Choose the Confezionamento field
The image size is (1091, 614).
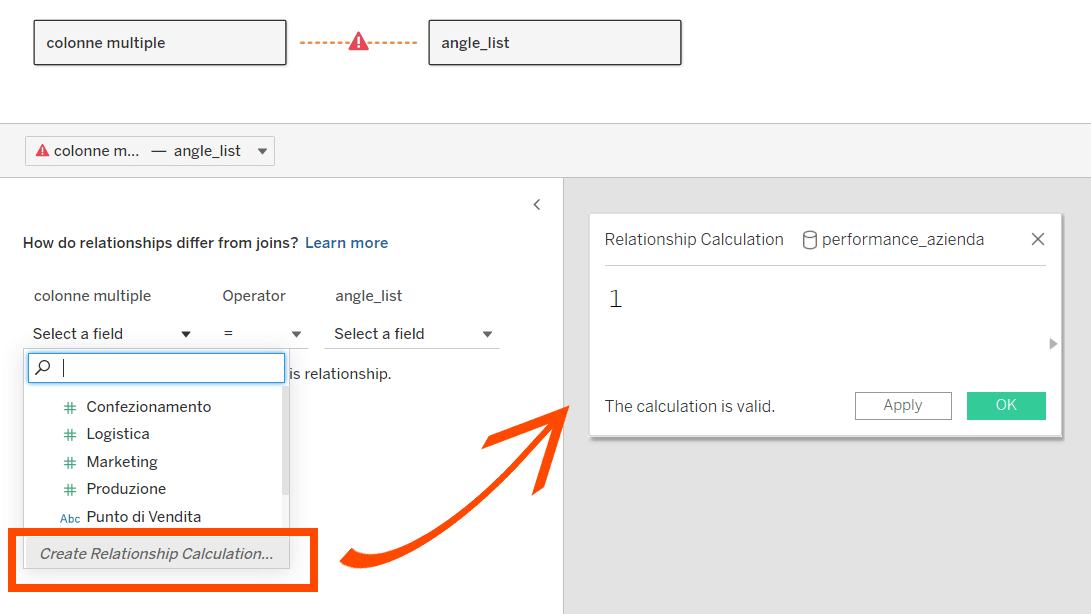[x=148, y=407]
